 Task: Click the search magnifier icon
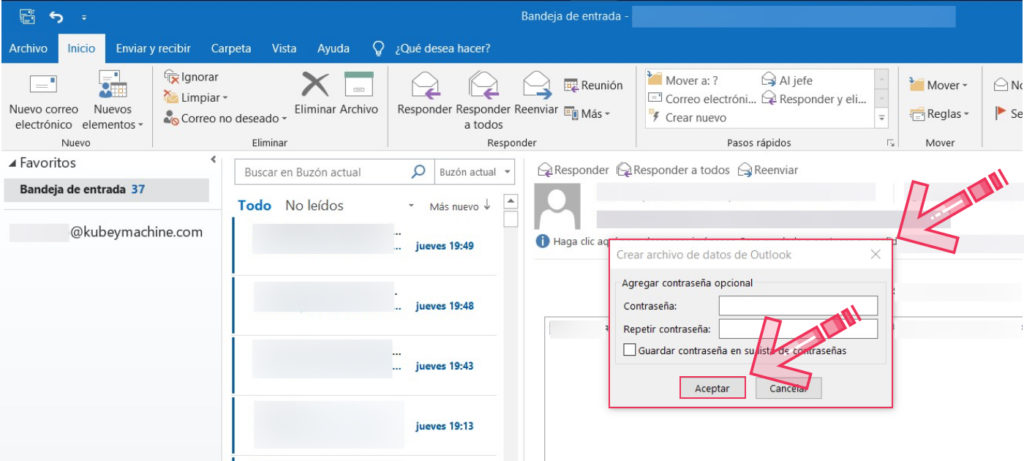(x=419, y=172)
